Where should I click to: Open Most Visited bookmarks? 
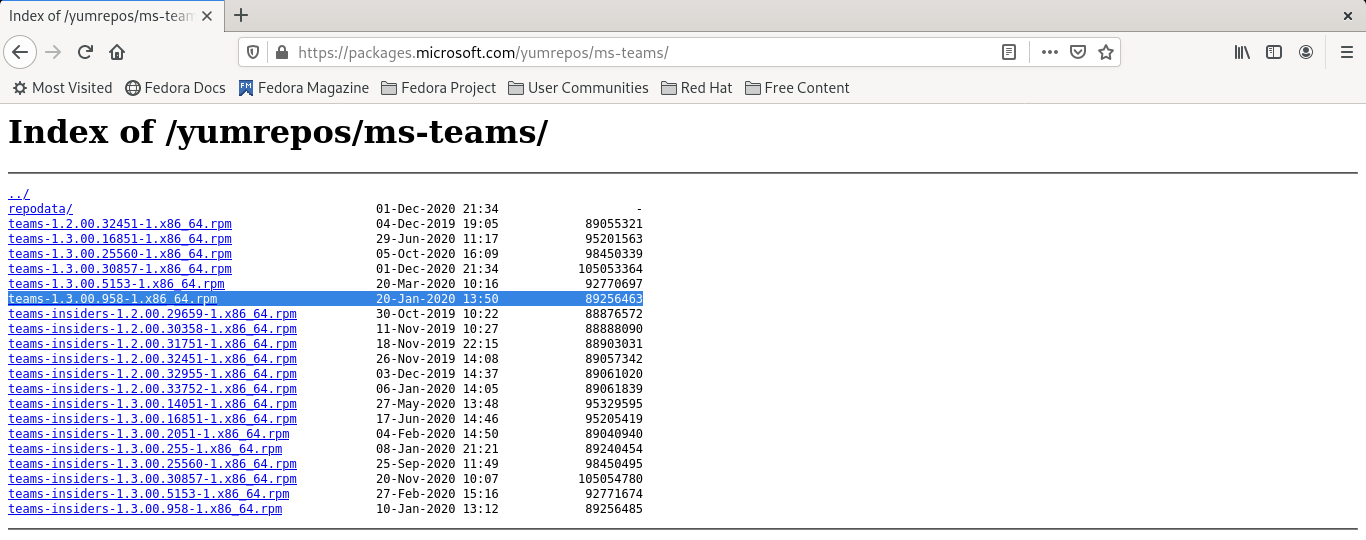tap(62, 88)
